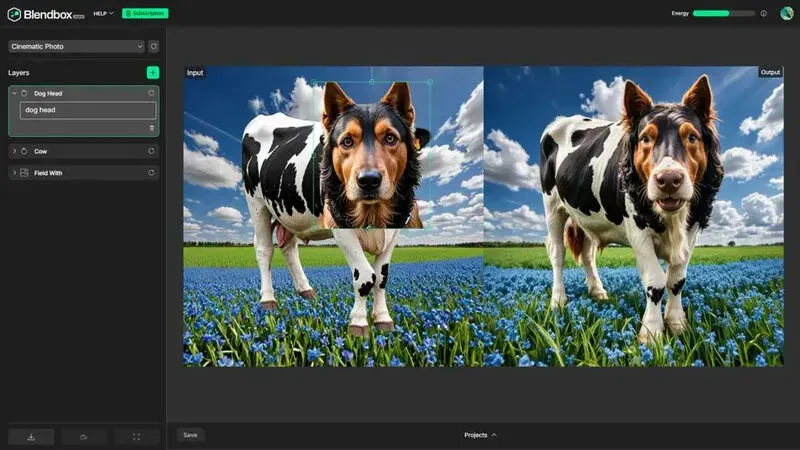
Task: Click the Input label on canvas
Action: [x=195, y=73]
